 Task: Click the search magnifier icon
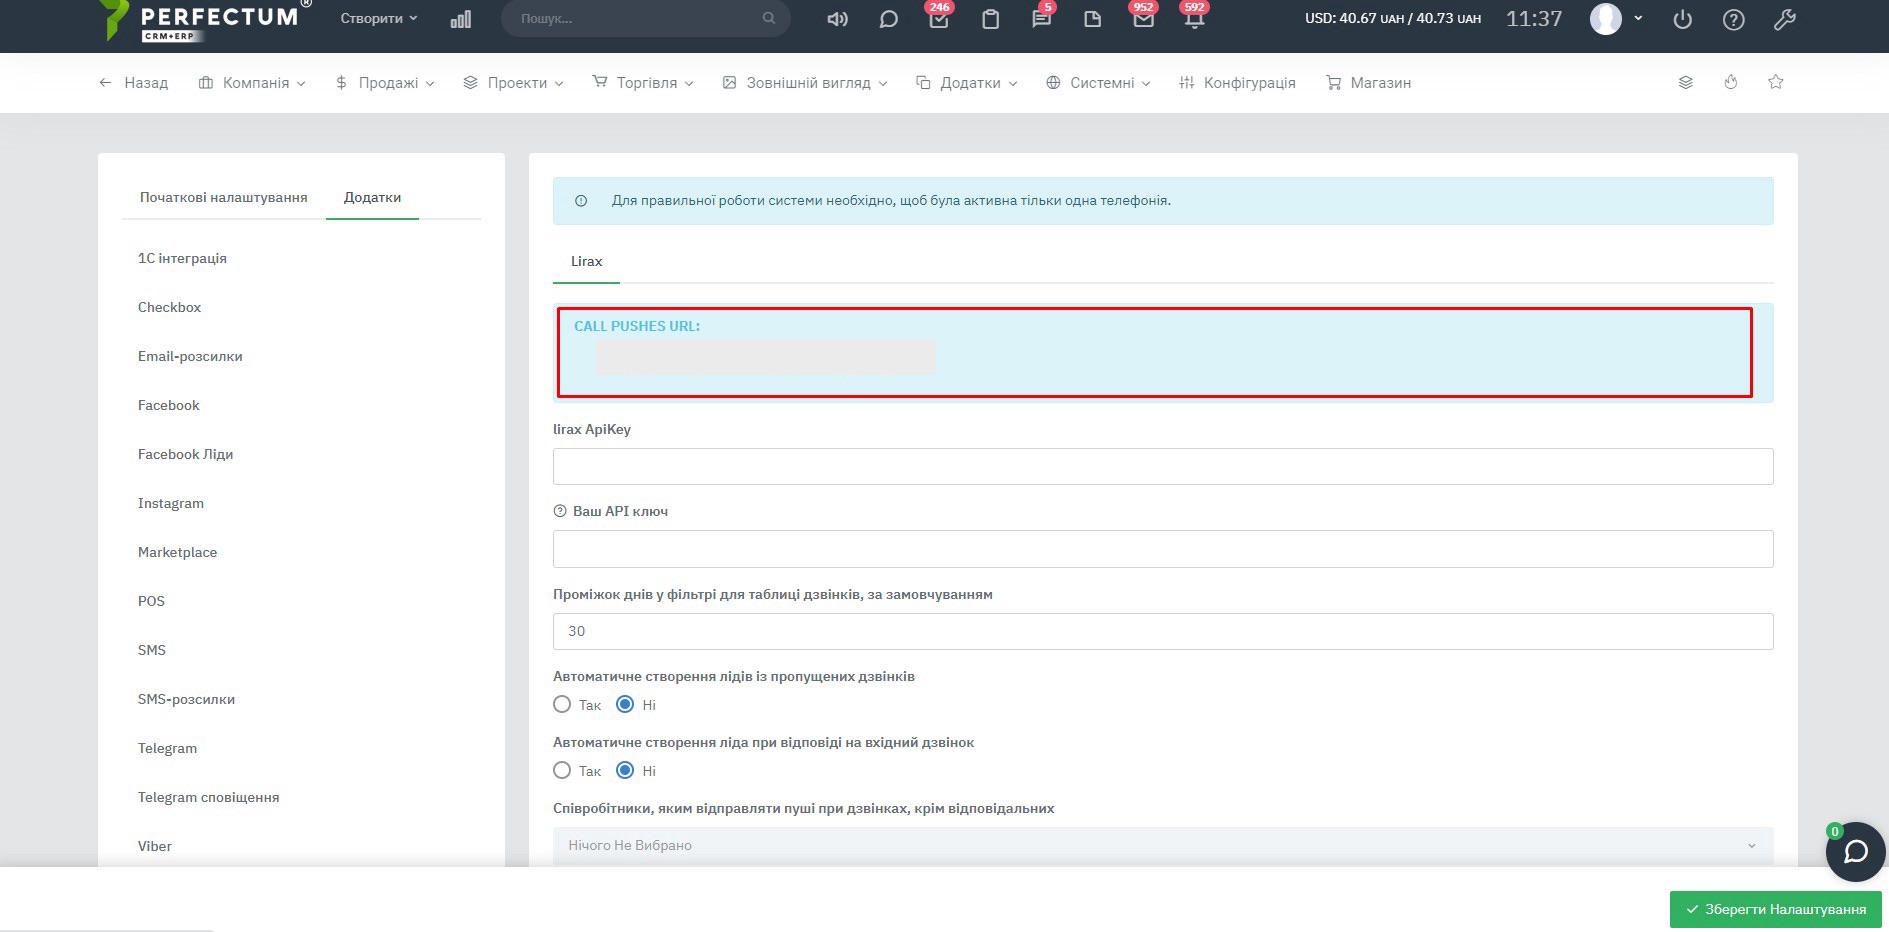[769, 18]
